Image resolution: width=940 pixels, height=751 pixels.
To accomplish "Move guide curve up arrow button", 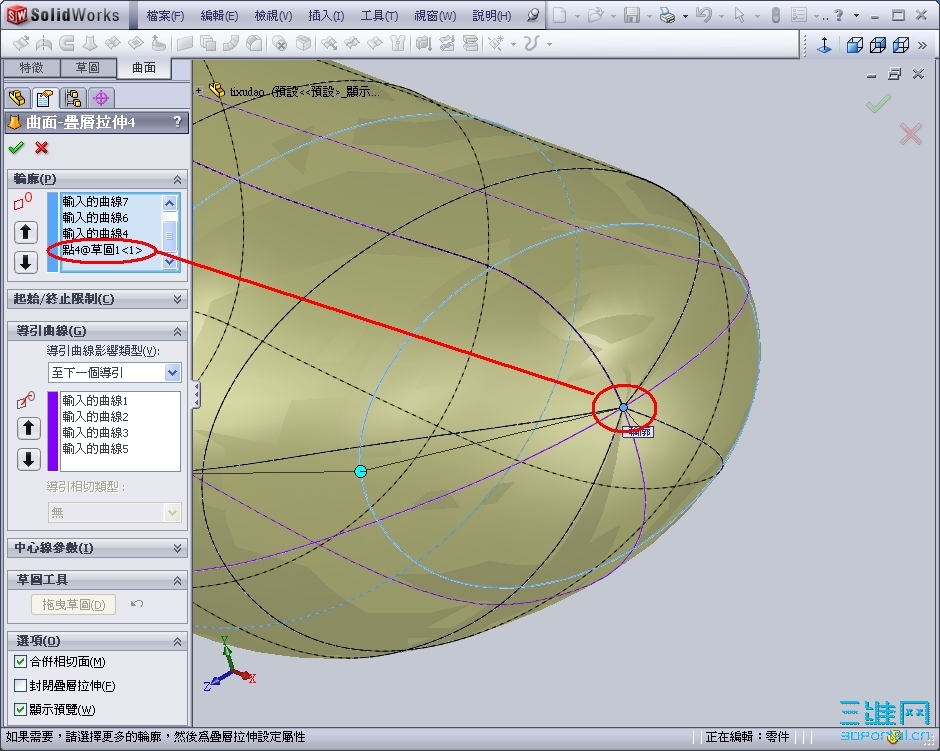I will (x=28, y=428).
